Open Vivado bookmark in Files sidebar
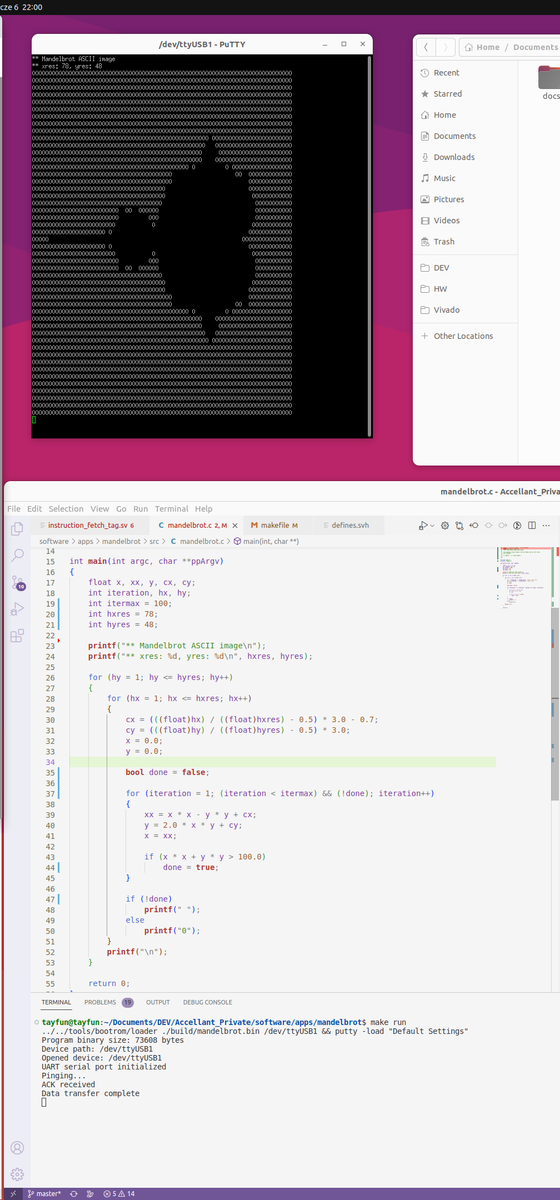This screenshot has width=560, height=1200. tap(466, 310)
